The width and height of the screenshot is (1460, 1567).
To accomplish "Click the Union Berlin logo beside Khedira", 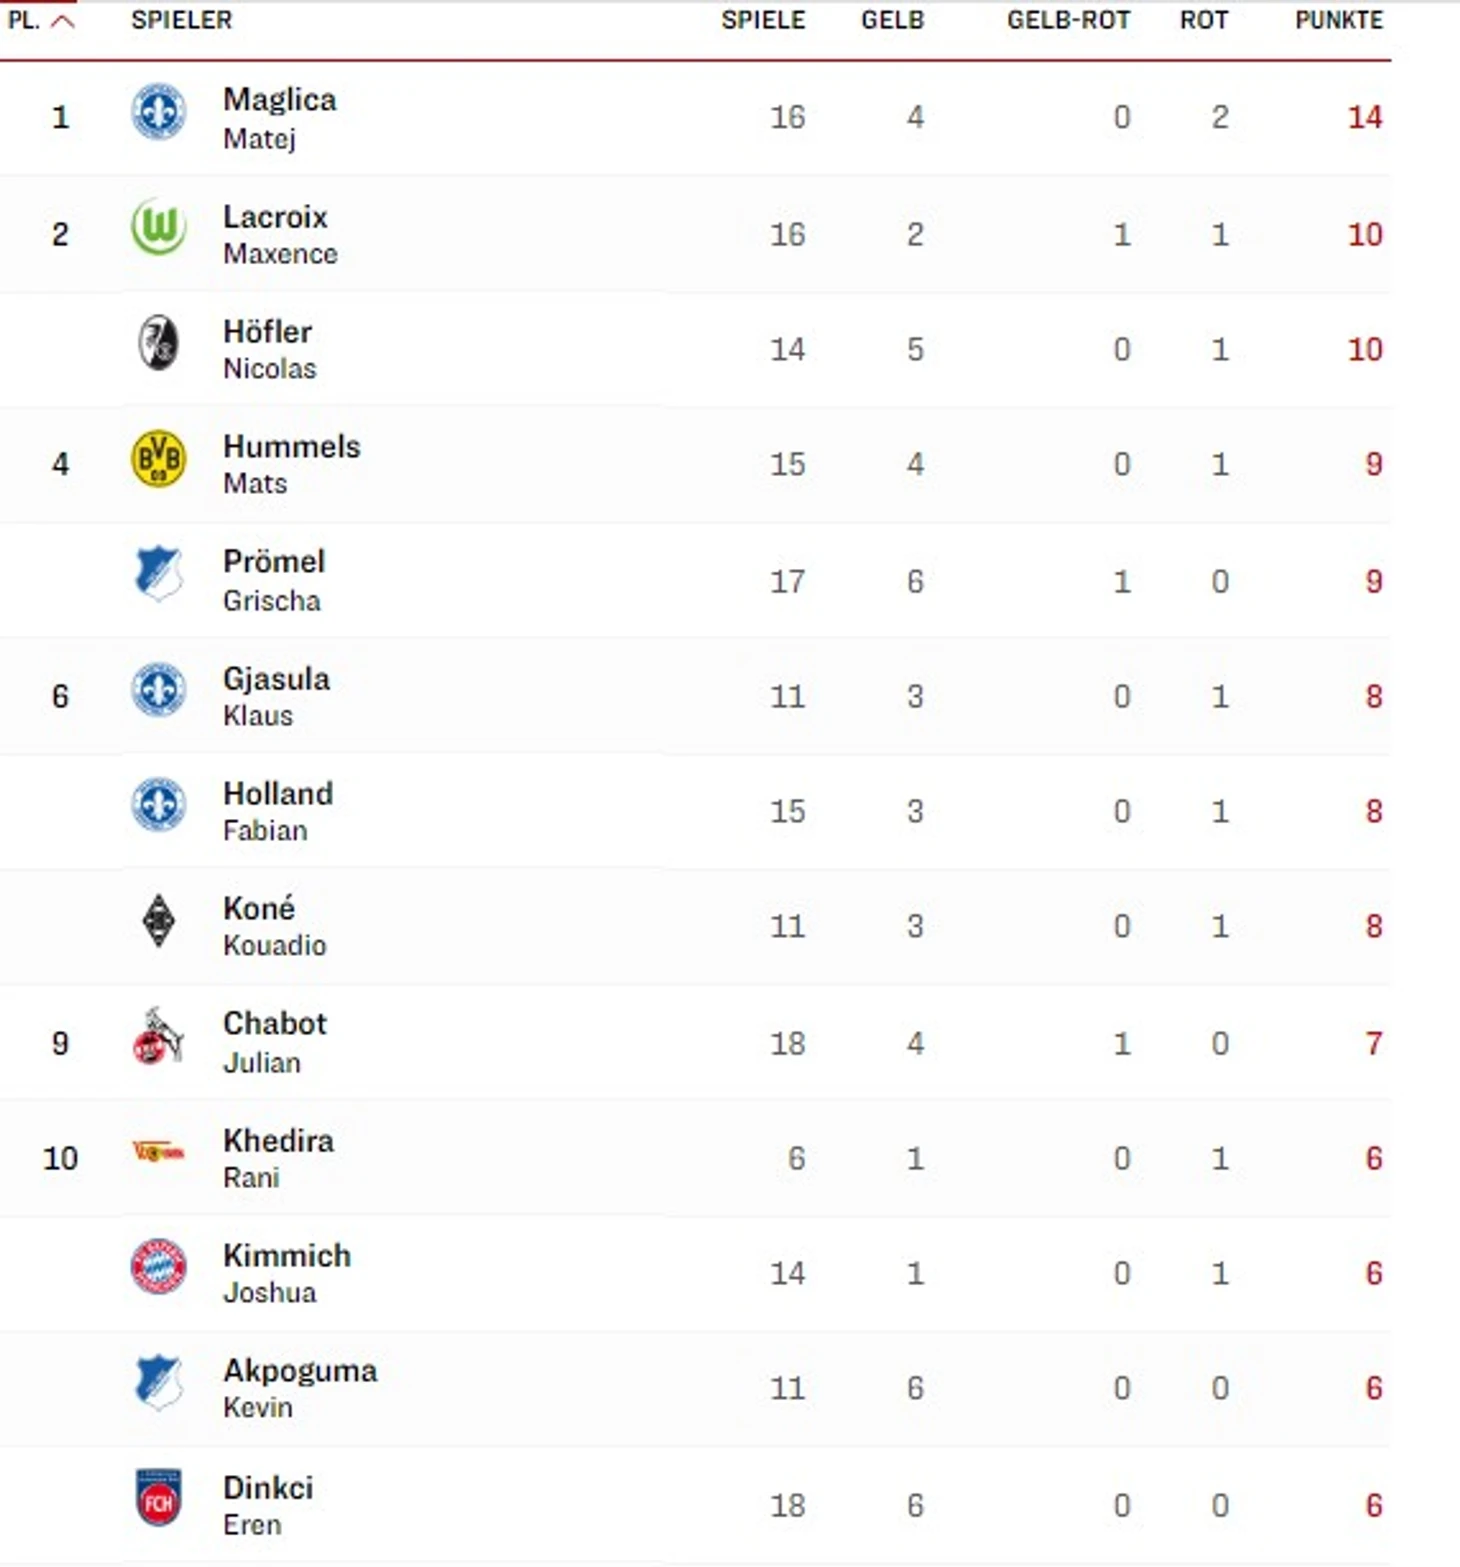I will pyautogui.click(x=158, y=1152).
